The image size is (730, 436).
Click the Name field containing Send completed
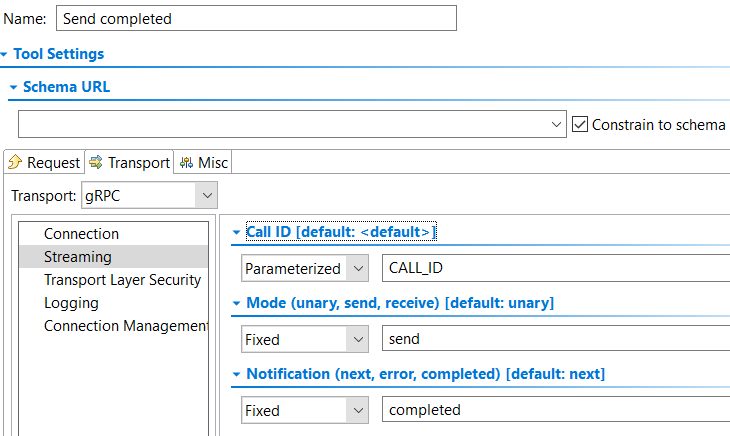click(x=256, y=19)
